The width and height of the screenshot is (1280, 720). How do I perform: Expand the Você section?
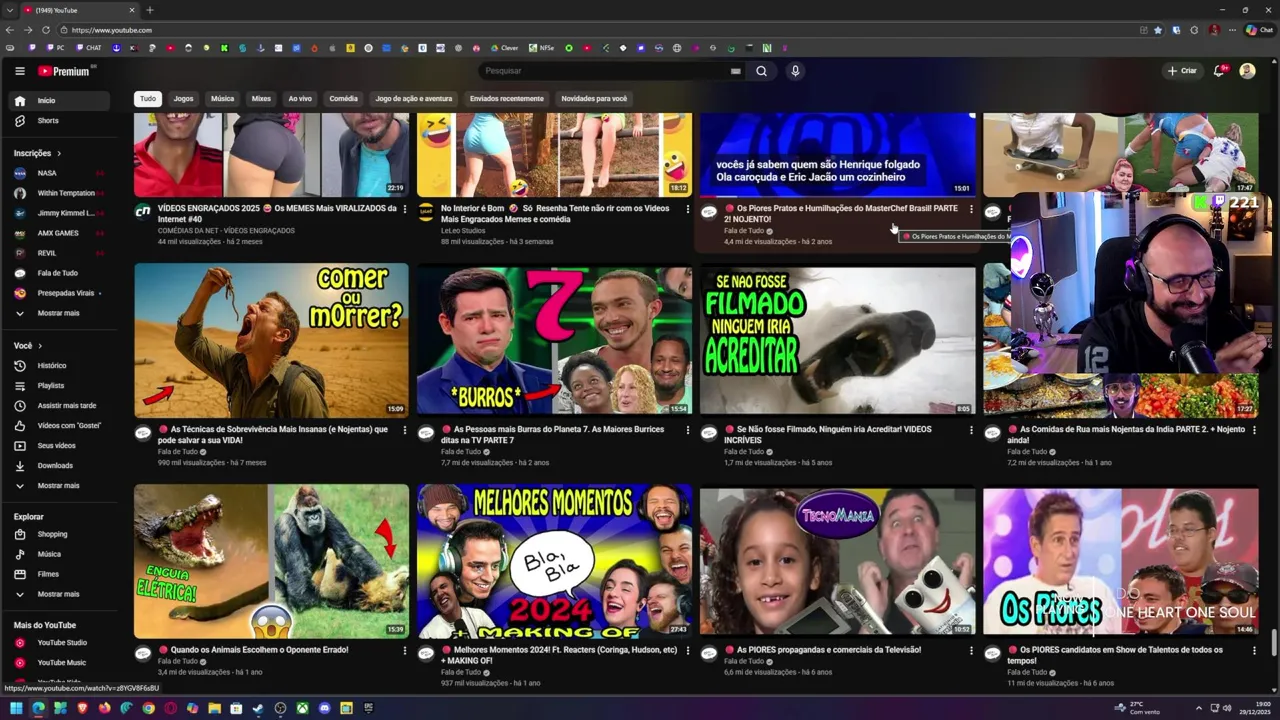coord(27,345)
